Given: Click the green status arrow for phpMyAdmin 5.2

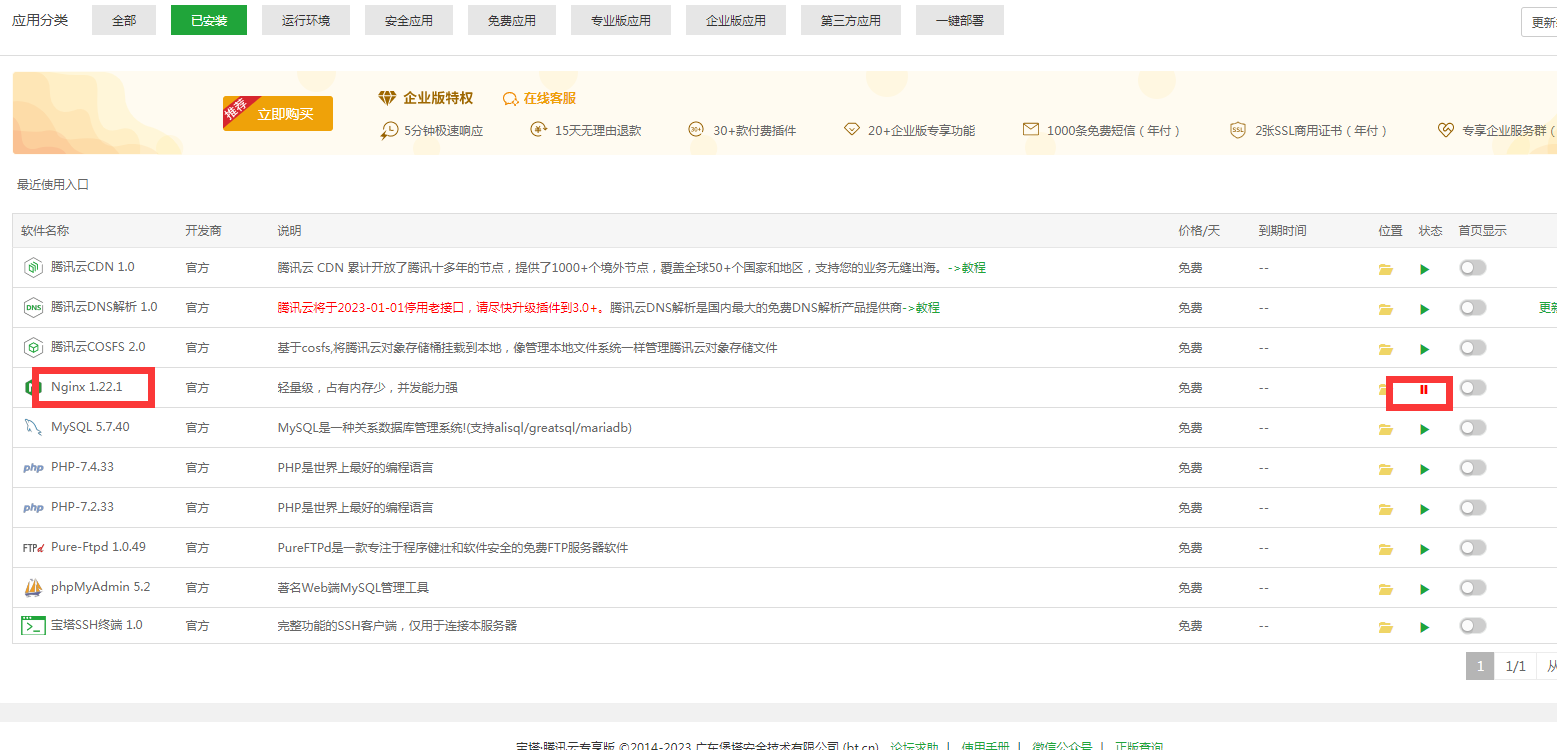Looking at the screenshot, I should pyautogui.click(x=1424, y=589).
